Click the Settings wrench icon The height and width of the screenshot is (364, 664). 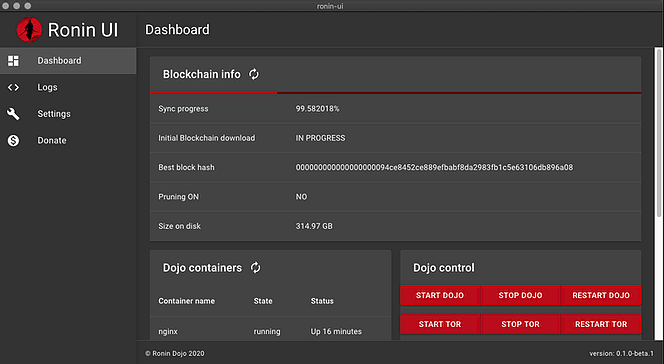(13, 113)
